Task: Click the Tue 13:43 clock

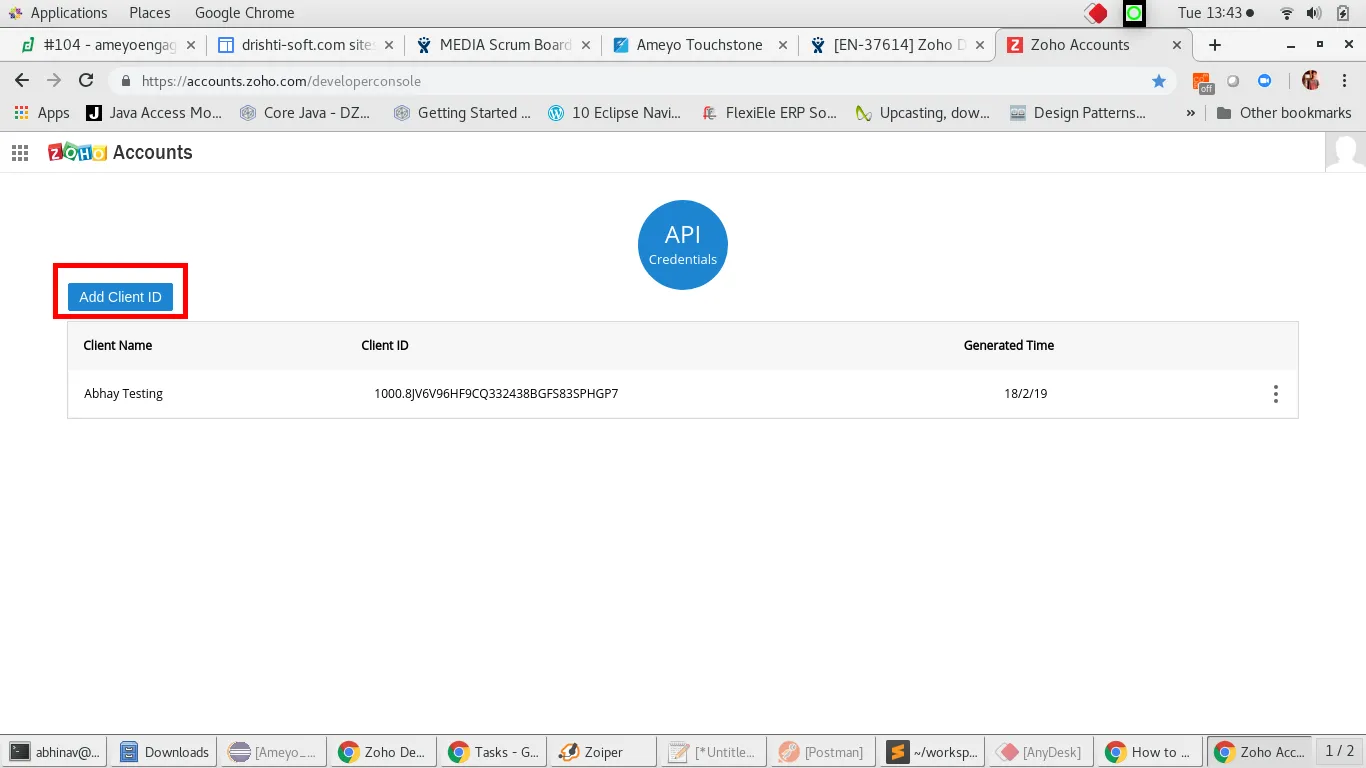Action: (1216, 13)
